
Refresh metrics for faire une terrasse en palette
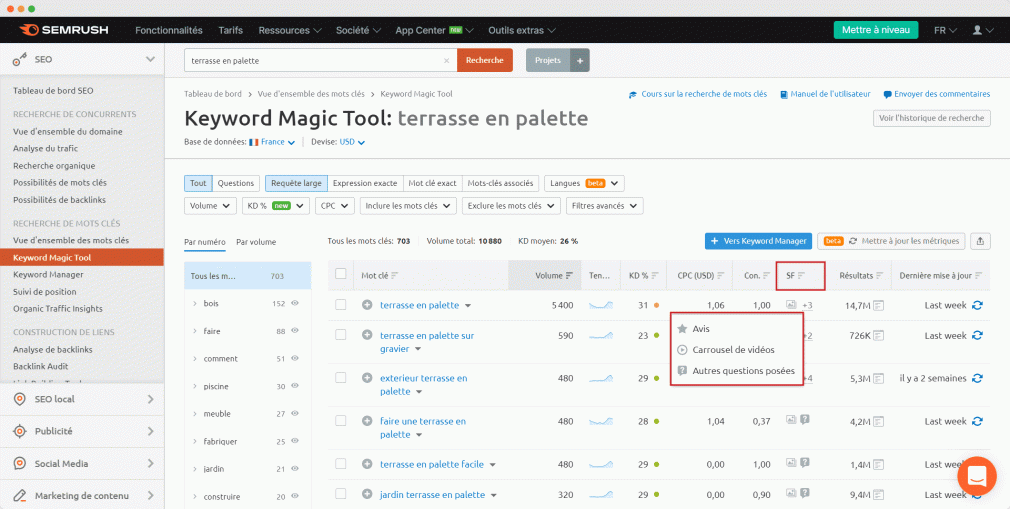coord(977,421)
